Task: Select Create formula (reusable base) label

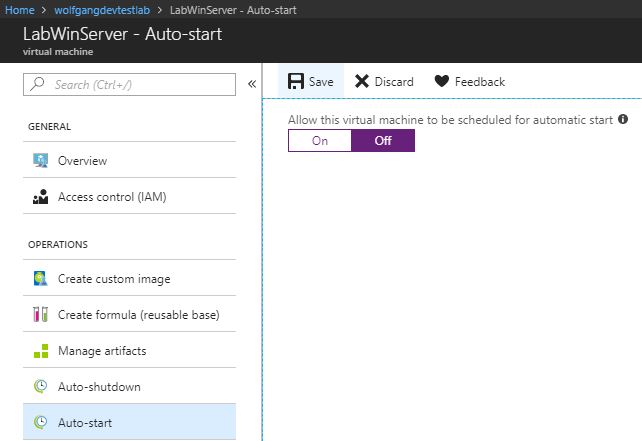Action: click(x=139, y=315)
